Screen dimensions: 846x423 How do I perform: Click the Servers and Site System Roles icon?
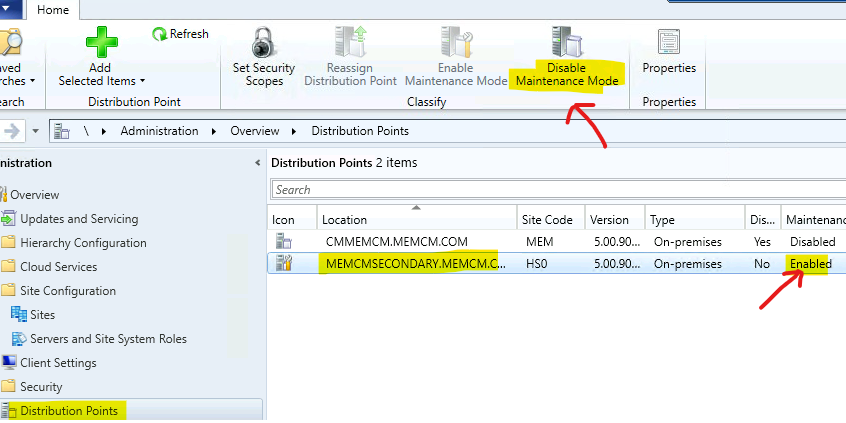click(19, 338)
